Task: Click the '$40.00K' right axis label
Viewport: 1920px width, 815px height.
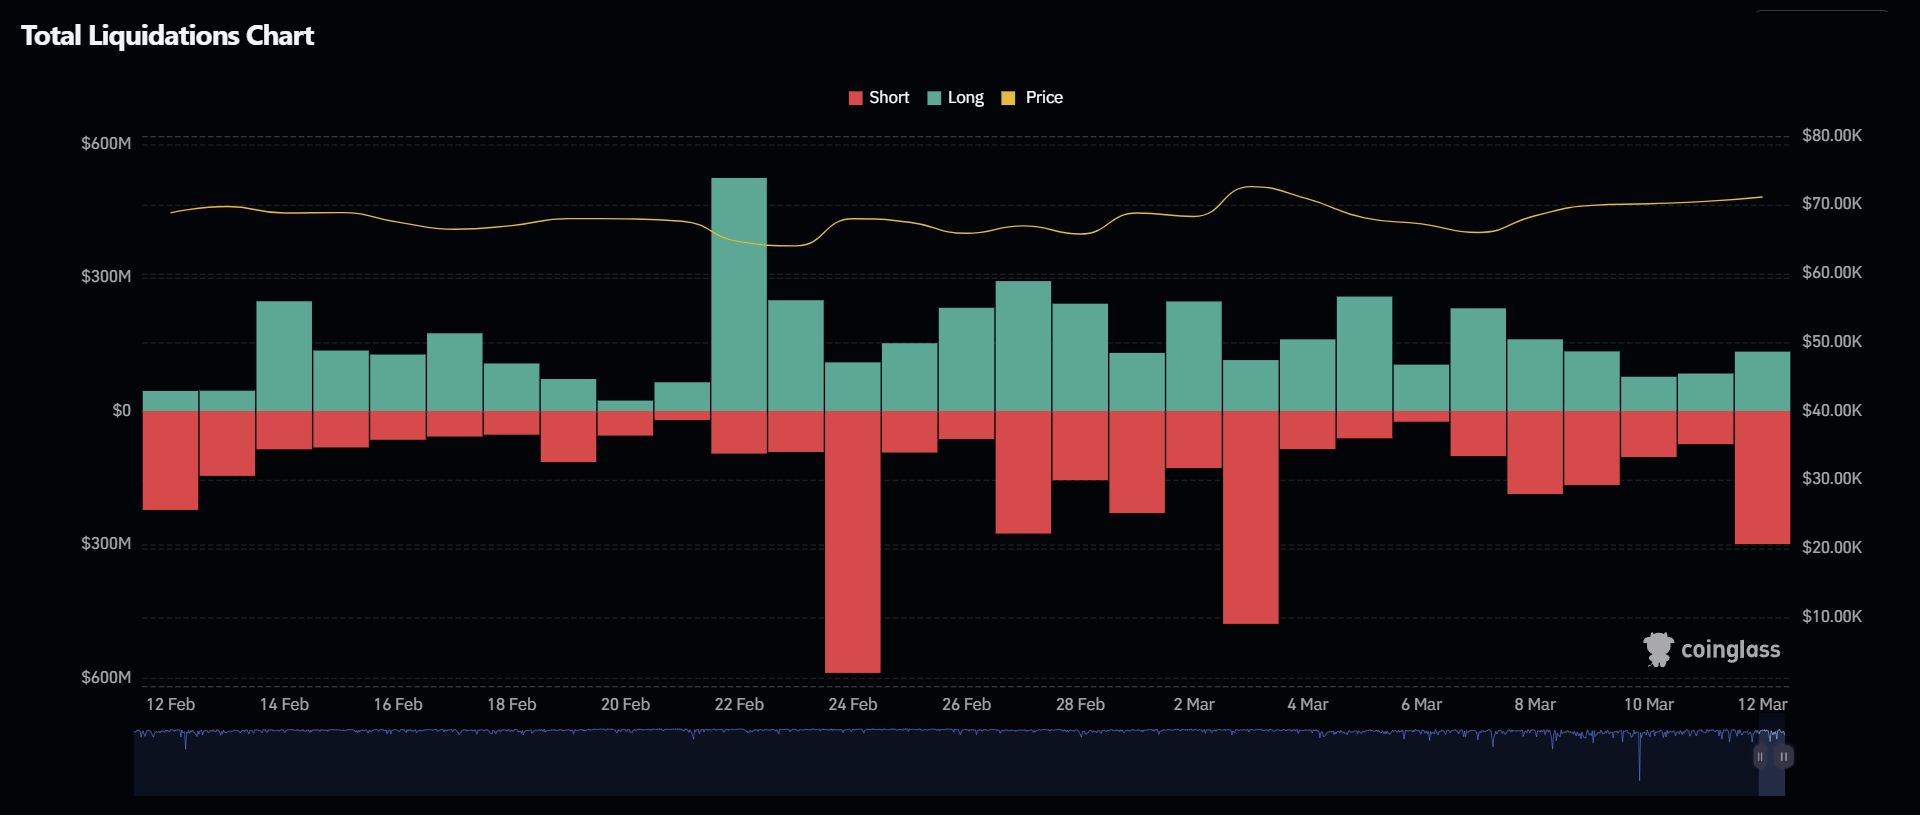Action: pyautogui.click(x=1832, y=410)
